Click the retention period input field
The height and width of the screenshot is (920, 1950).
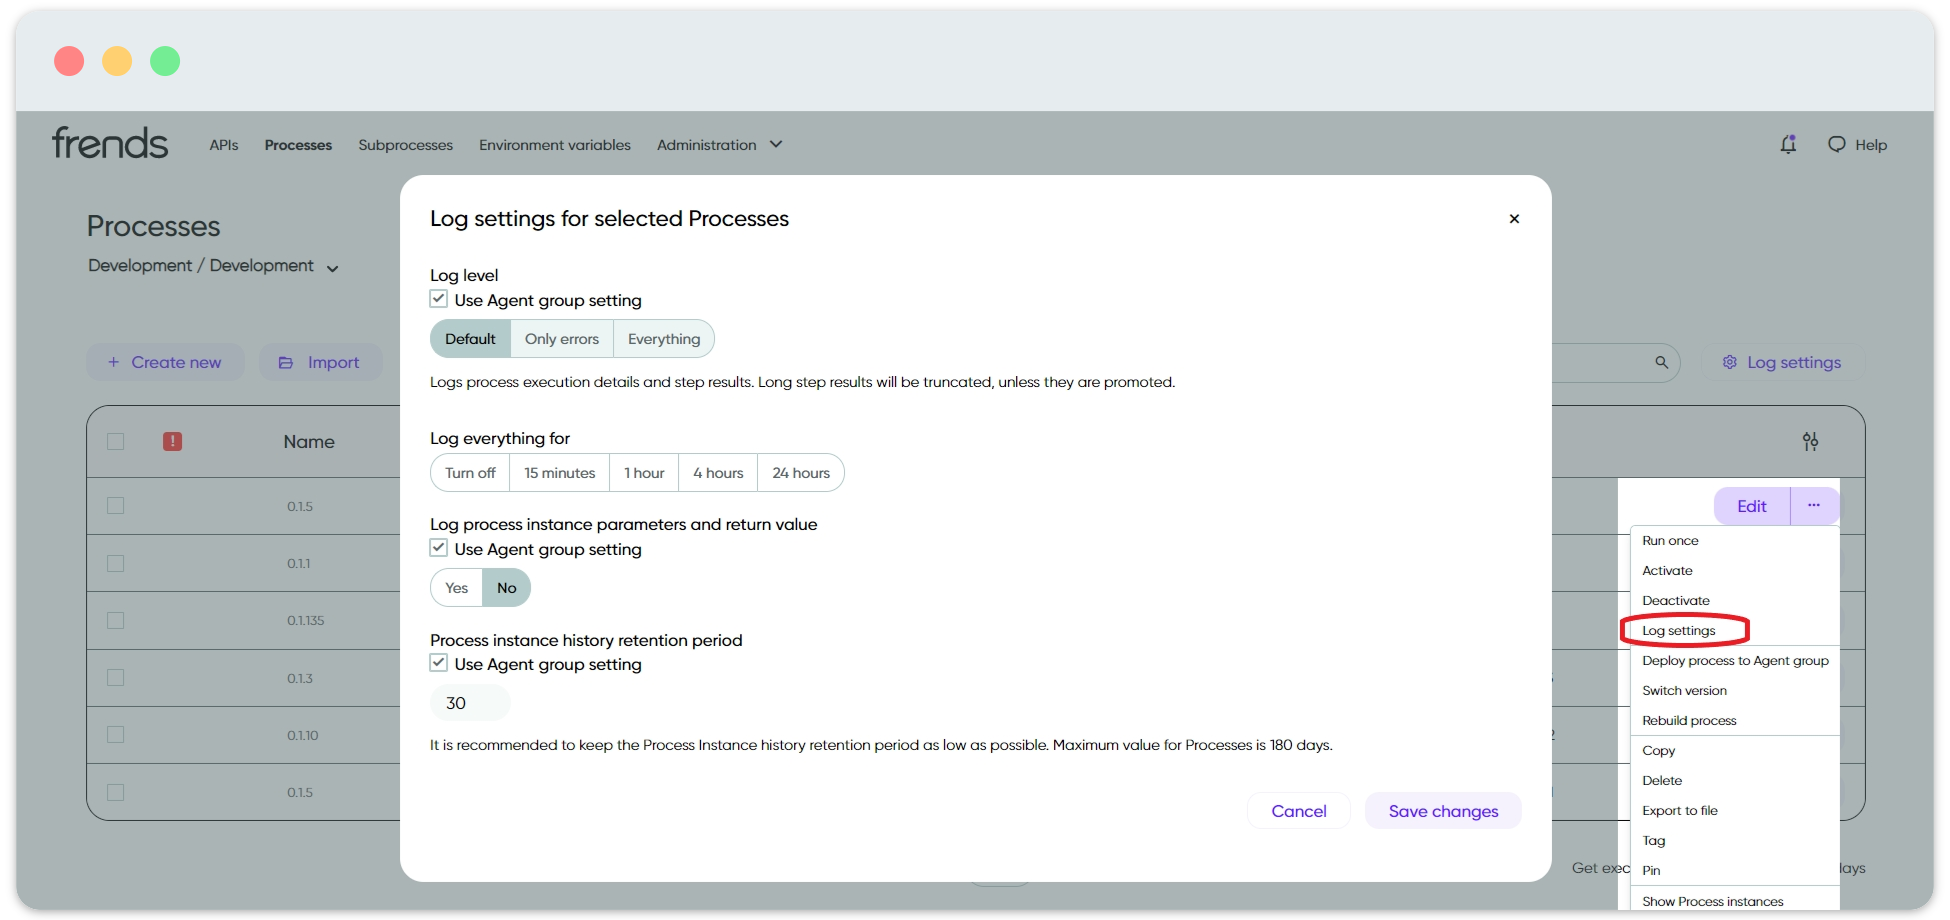click(x=470, y=703)
